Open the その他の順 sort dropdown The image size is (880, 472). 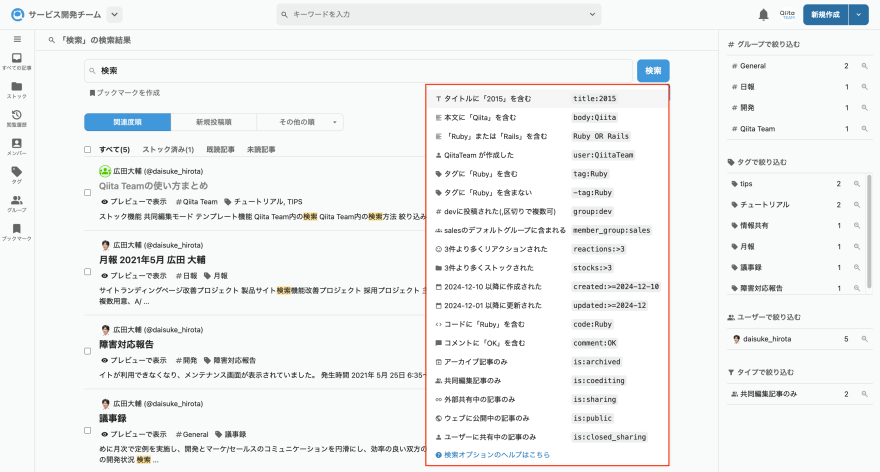[x=300, y=122]
